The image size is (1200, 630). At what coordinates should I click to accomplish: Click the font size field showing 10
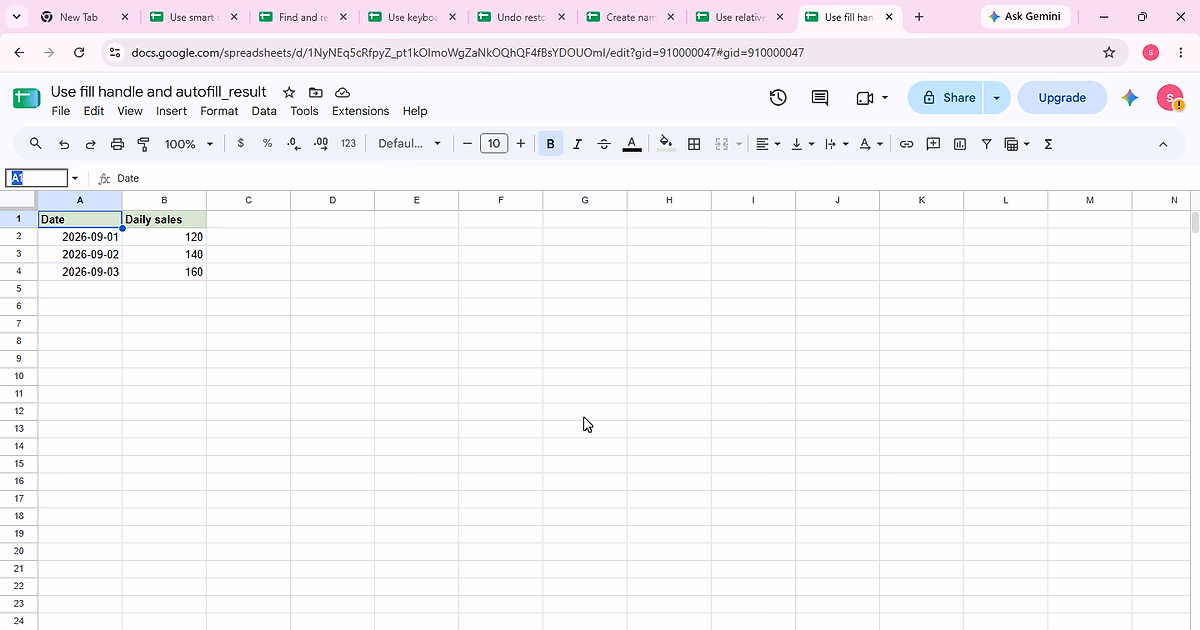494,144
